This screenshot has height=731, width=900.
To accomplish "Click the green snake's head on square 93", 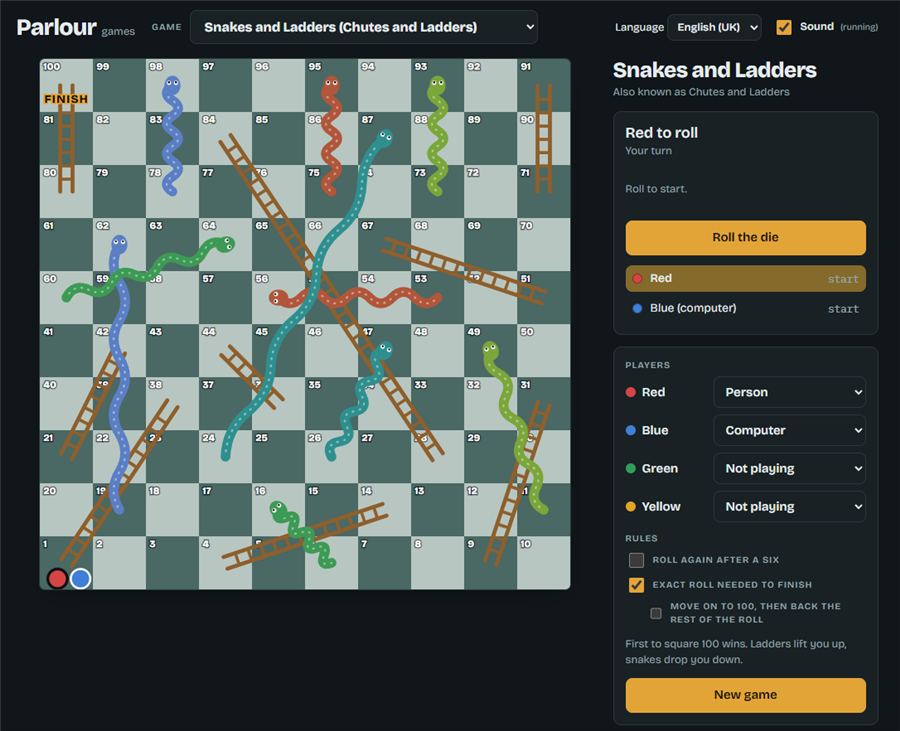I will (437, 85).
